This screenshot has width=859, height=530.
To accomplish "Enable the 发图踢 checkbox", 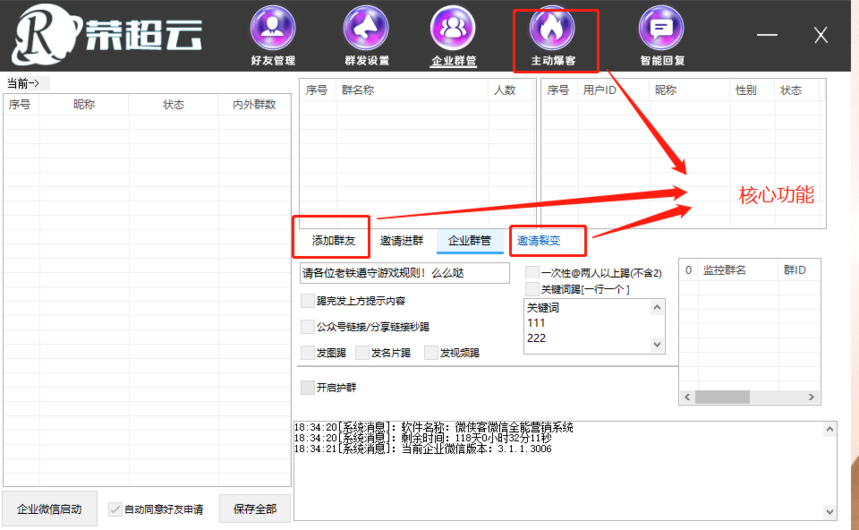I will click(x=307, y=352).
